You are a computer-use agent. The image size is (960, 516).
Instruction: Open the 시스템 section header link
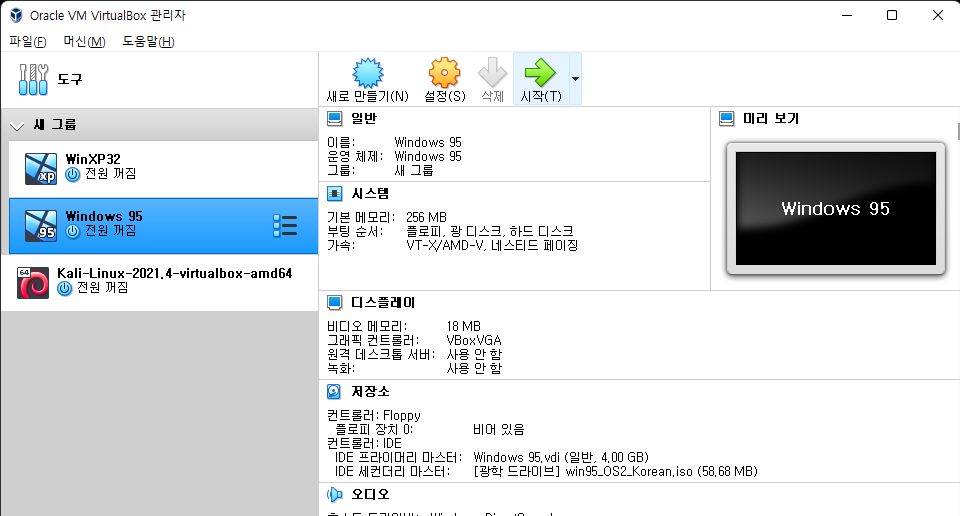click(370, 194)
